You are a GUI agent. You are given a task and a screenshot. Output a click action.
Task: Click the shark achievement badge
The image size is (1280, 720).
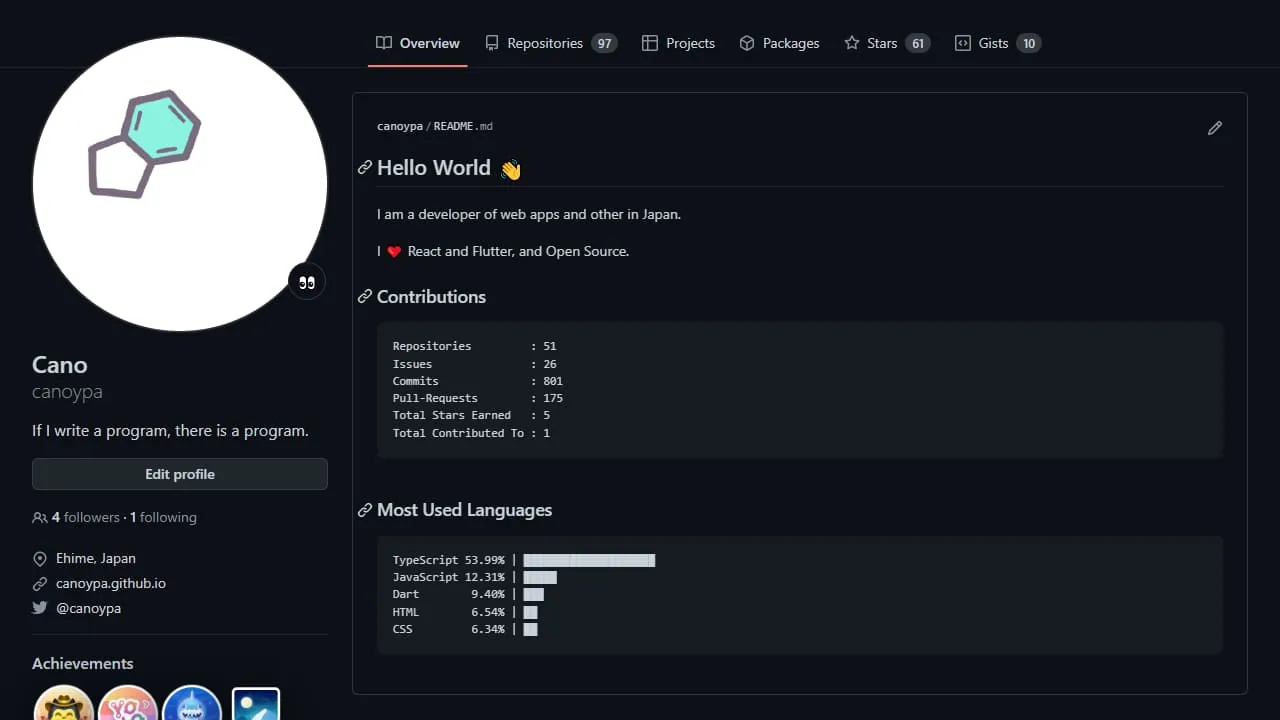191,705
